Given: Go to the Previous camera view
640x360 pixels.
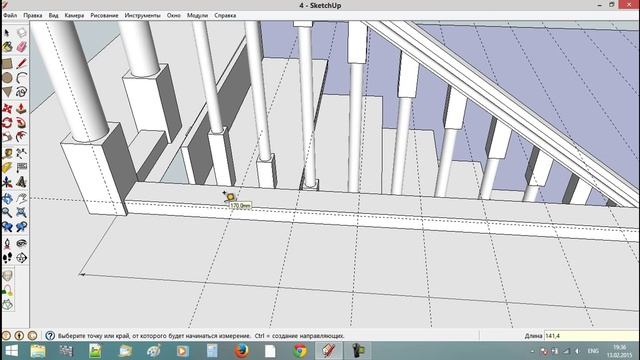Looking at the screenshot, I should click(7, 227).
